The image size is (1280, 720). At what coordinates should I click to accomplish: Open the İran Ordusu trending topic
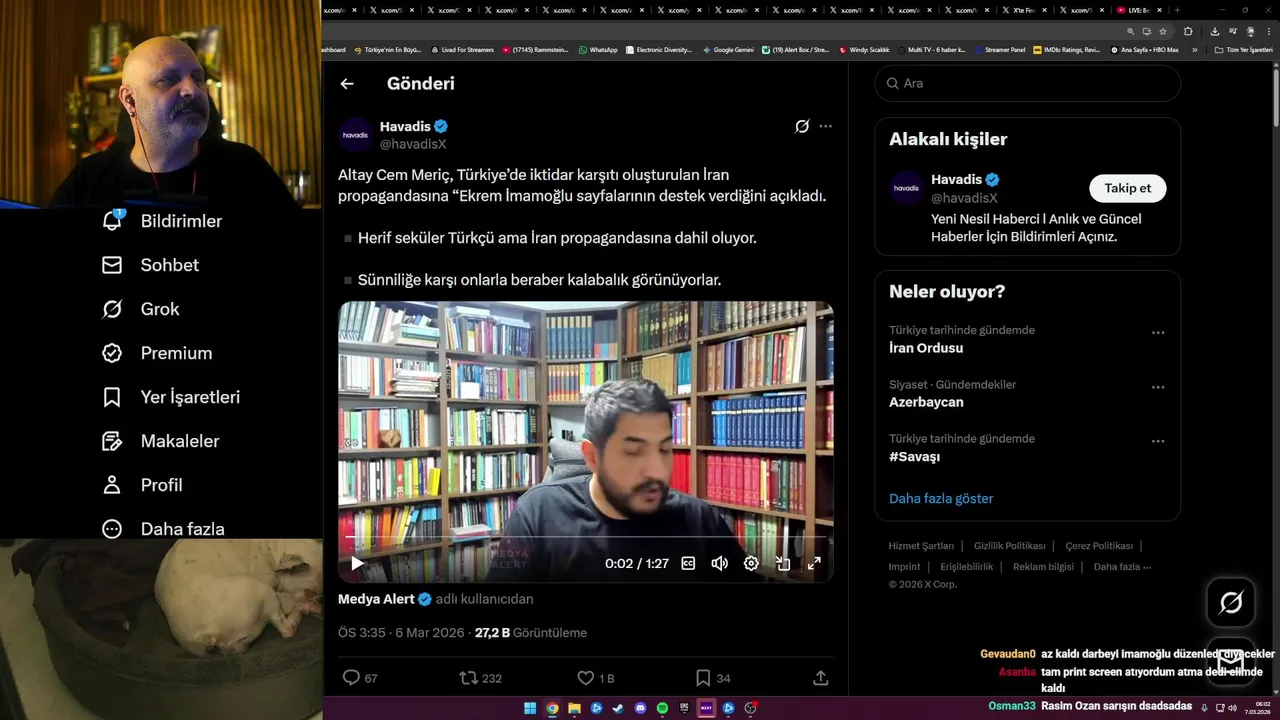click(x=926, y=348)
